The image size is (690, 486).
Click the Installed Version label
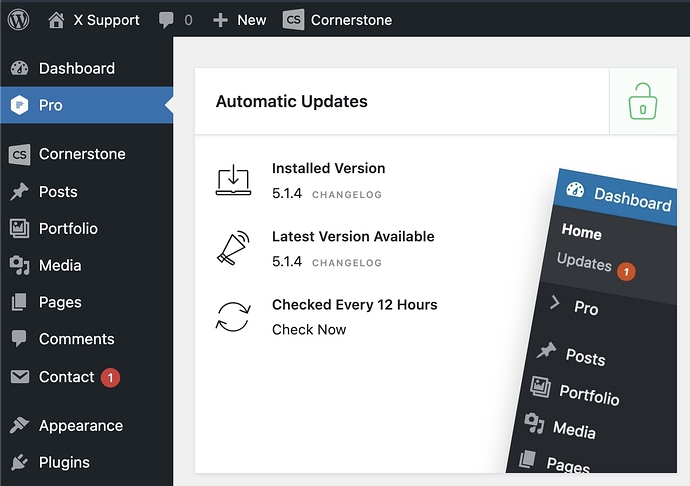click(x=328, y=168)
